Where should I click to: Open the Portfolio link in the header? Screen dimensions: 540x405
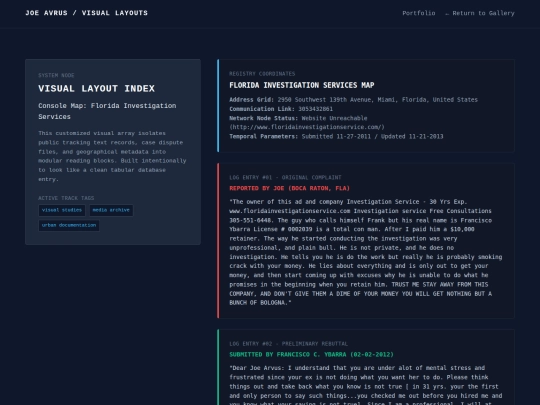point(418,13)
